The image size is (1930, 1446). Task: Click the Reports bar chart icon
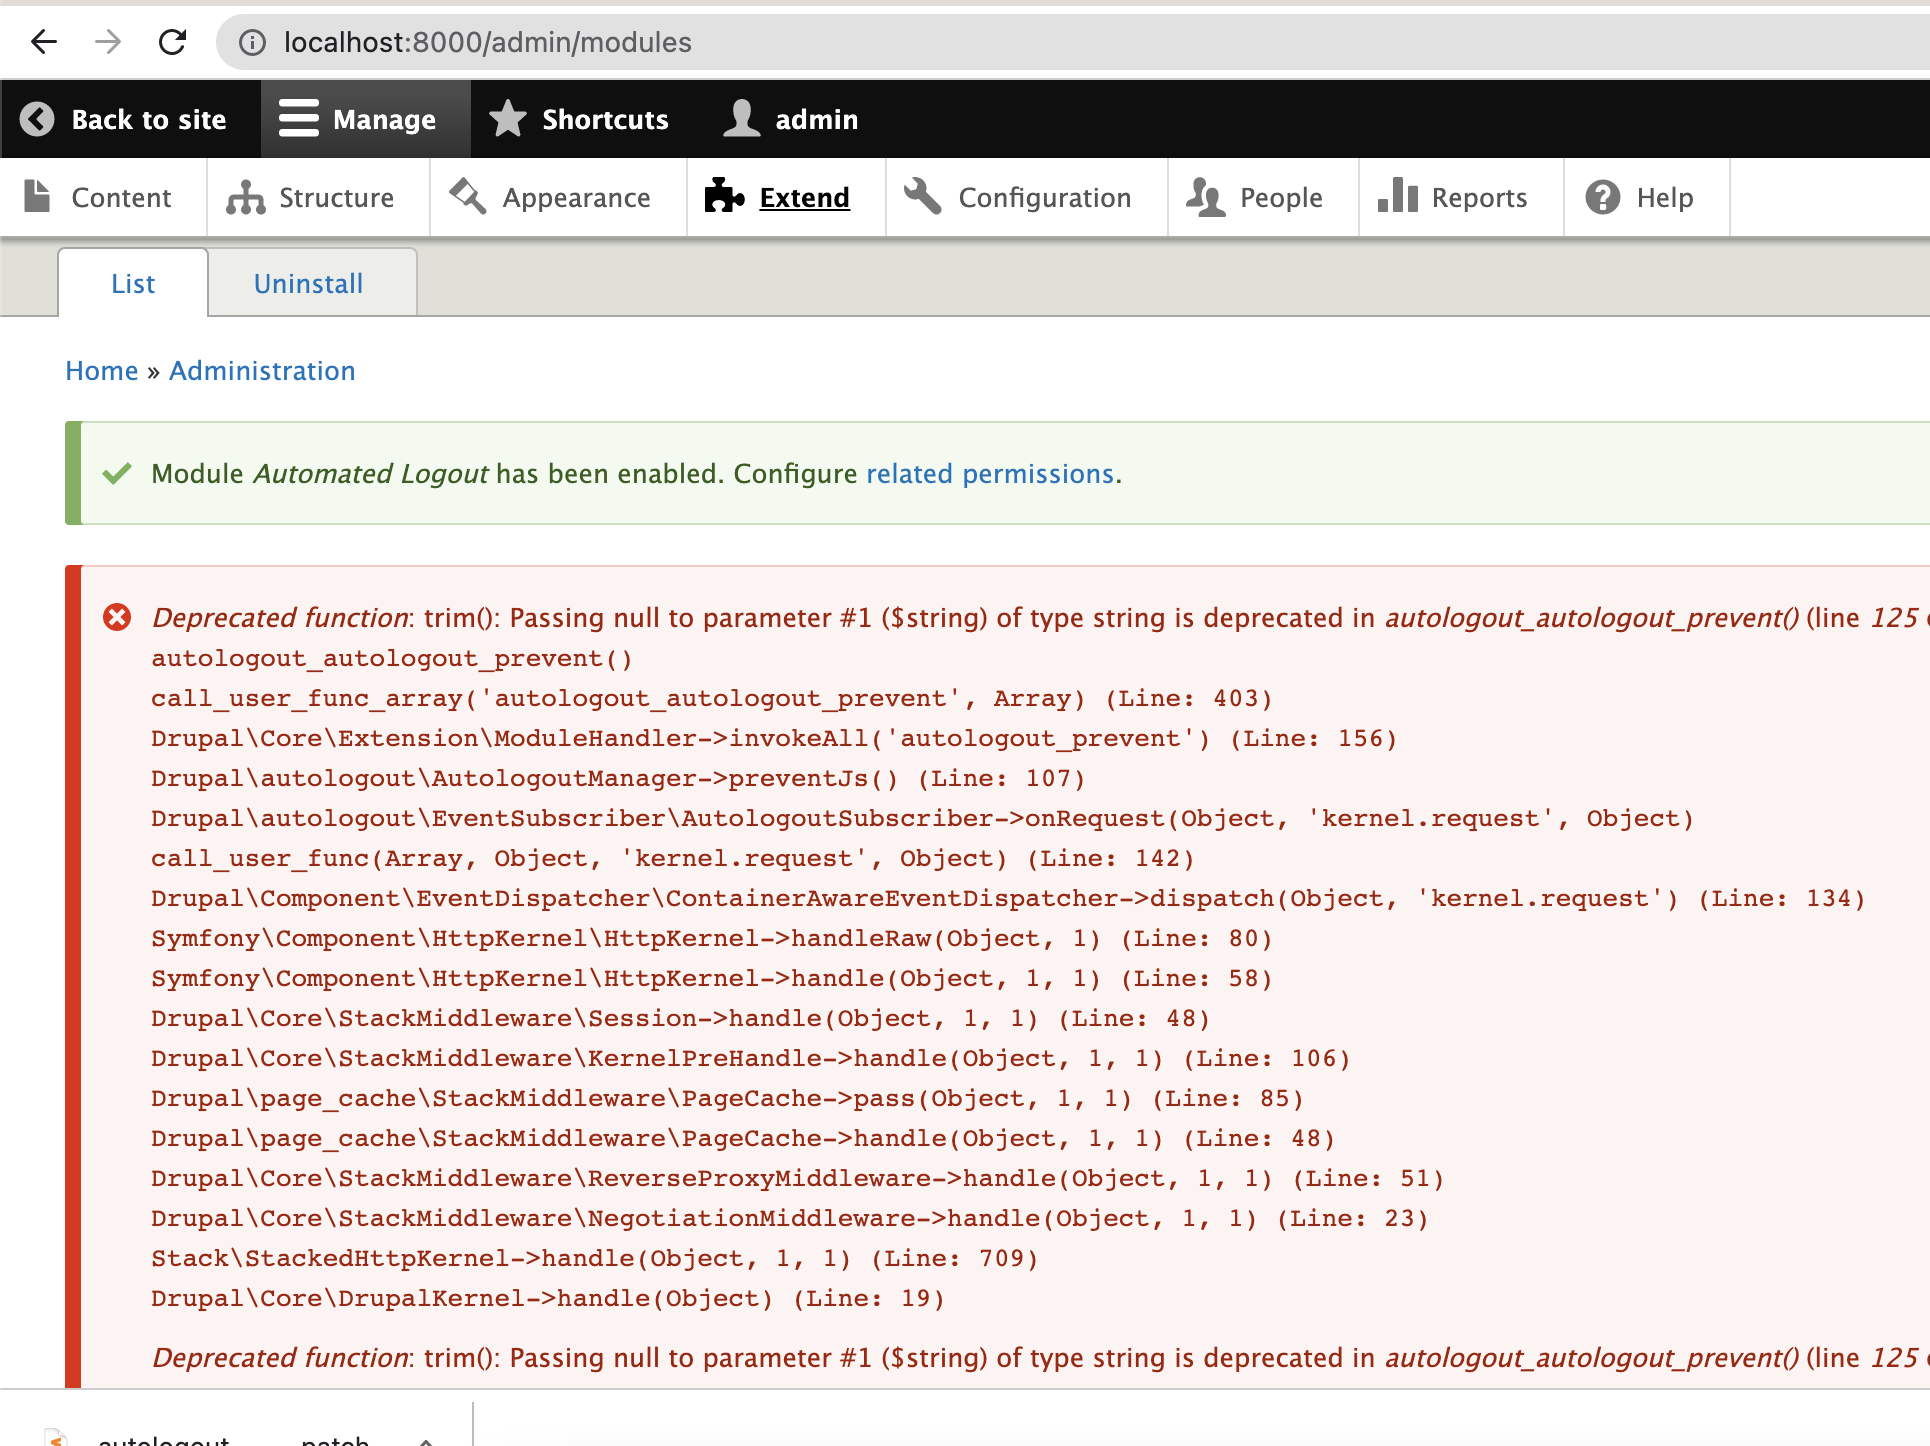coord(1397,195)
